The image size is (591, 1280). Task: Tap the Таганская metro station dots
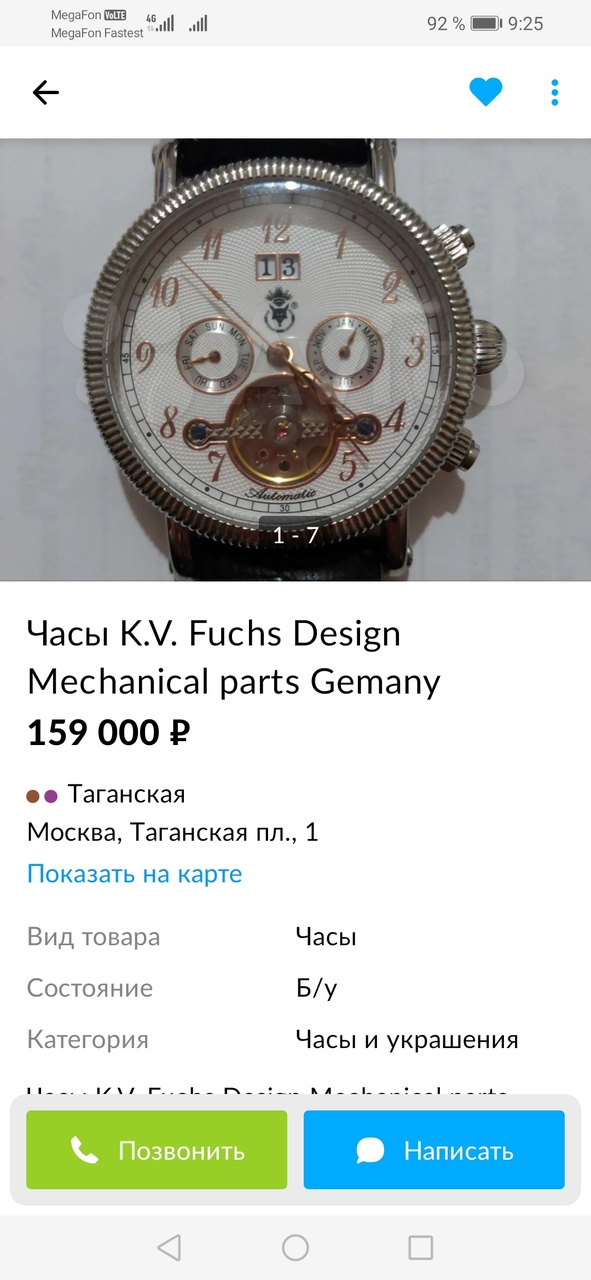42,796
